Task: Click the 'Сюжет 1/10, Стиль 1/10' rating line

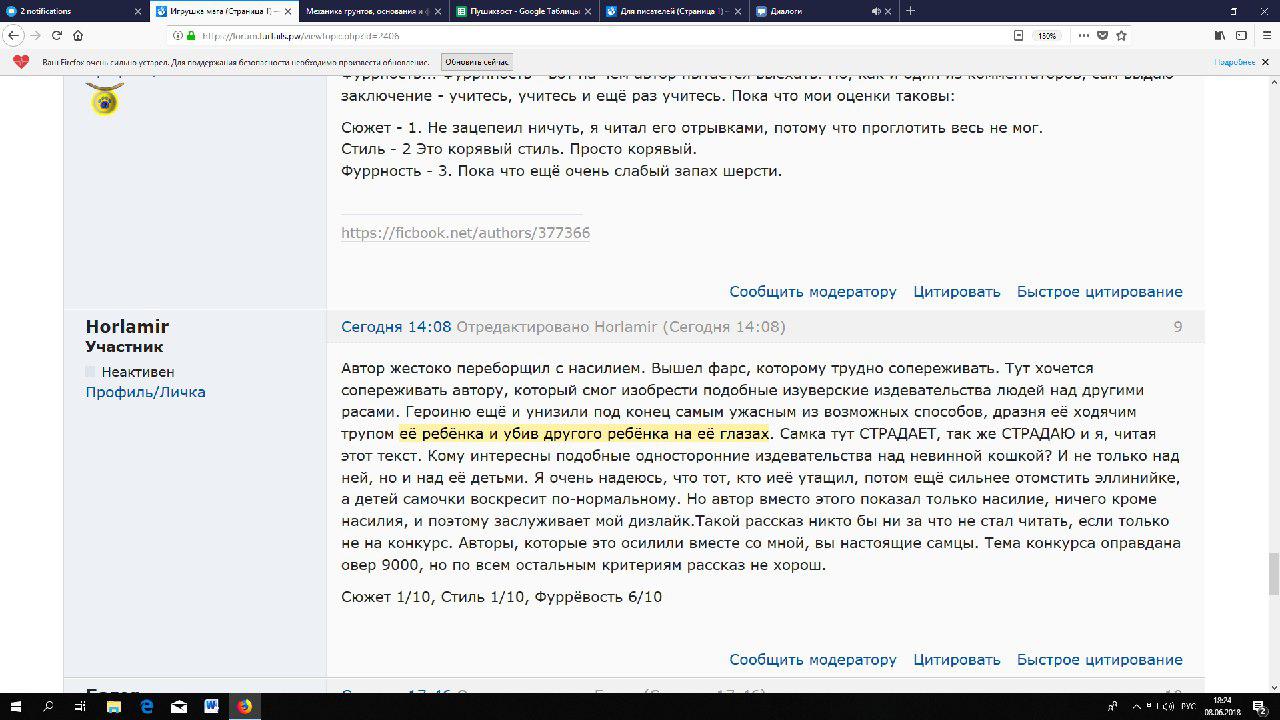Action: (501, 597)
